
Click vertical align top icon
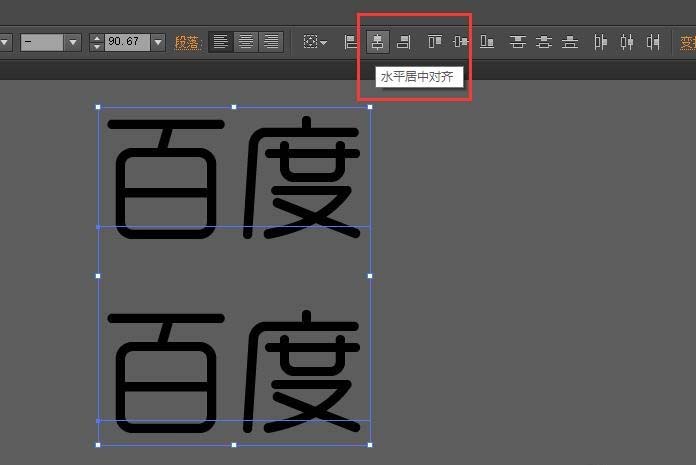coord(435,42)
